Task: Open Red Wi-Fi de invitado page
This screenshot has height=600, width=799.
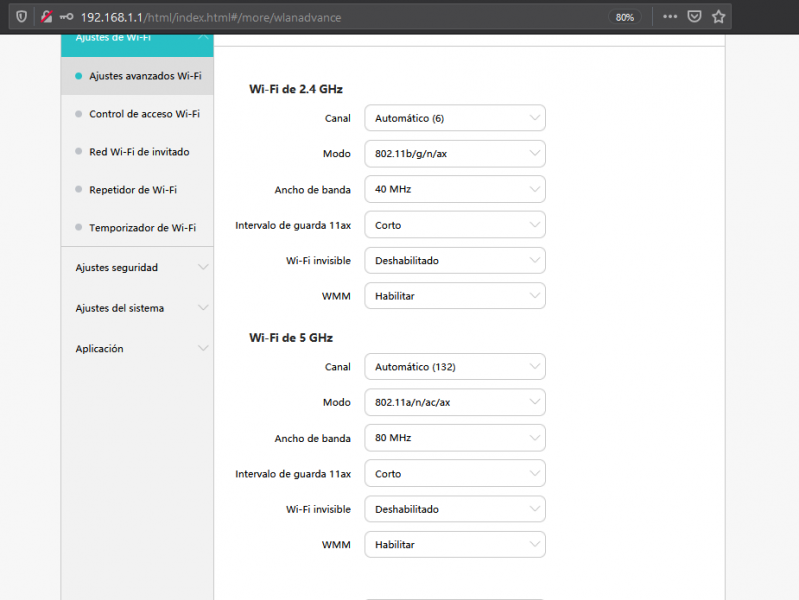Action: tap(138, 152)
